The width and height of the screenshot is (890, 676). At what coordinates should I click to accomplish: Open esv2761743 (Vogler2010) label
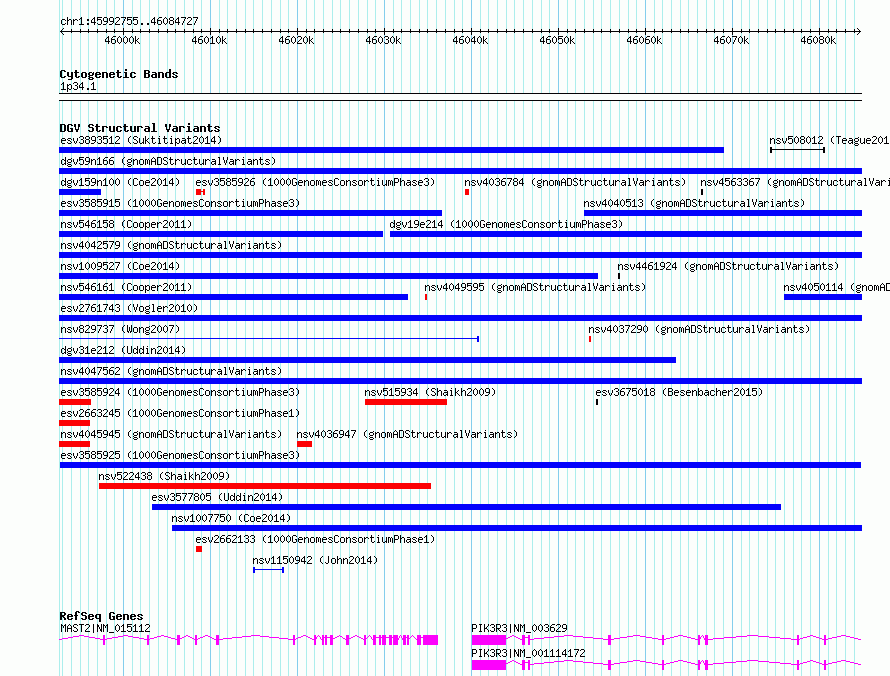click(129, 308)
